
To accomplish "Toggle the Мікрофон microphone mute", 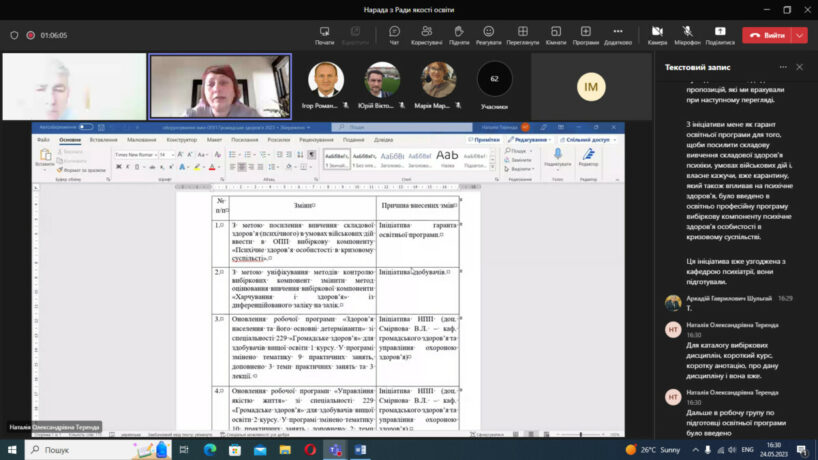I will click(687, 35).
